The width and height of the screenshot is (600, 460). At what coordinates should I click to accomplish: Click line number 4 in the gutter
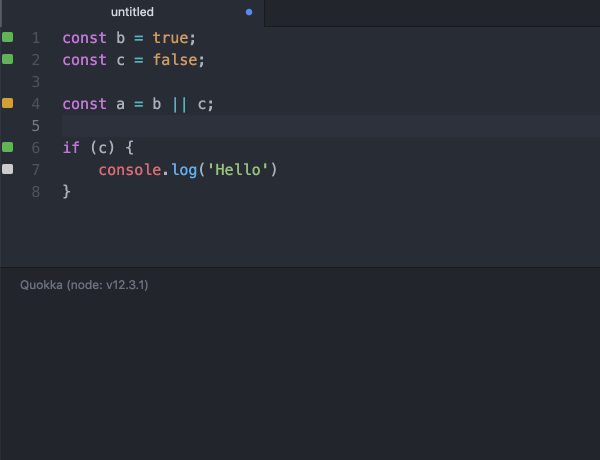[x=36, y=104]
